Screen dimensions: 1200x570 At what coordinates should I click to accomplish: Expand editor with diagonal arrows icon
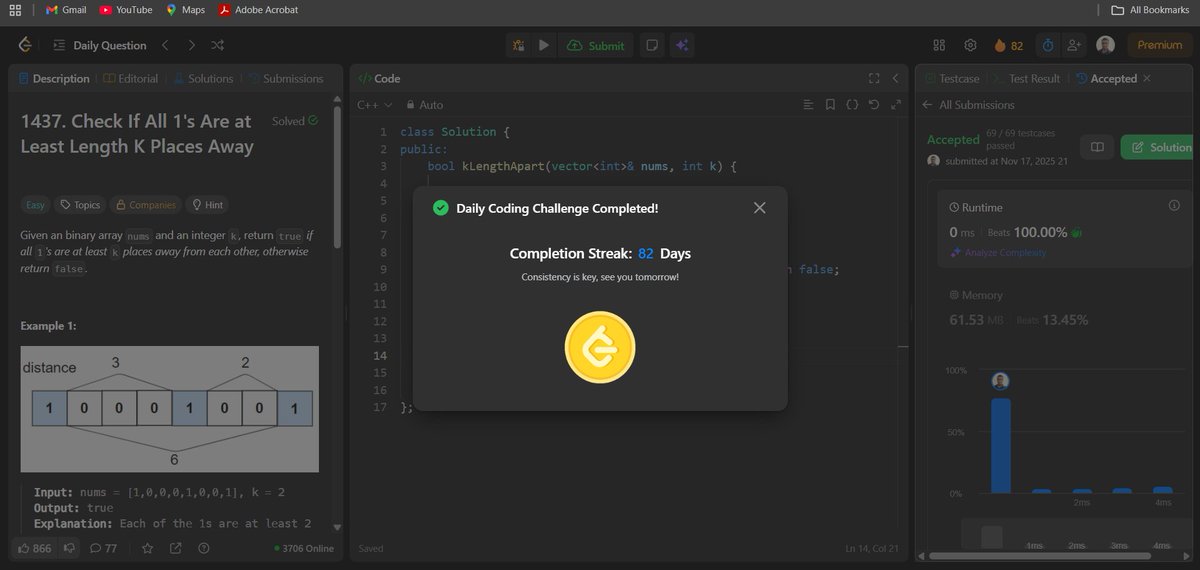pyautogui.click(x=895, y=104)
